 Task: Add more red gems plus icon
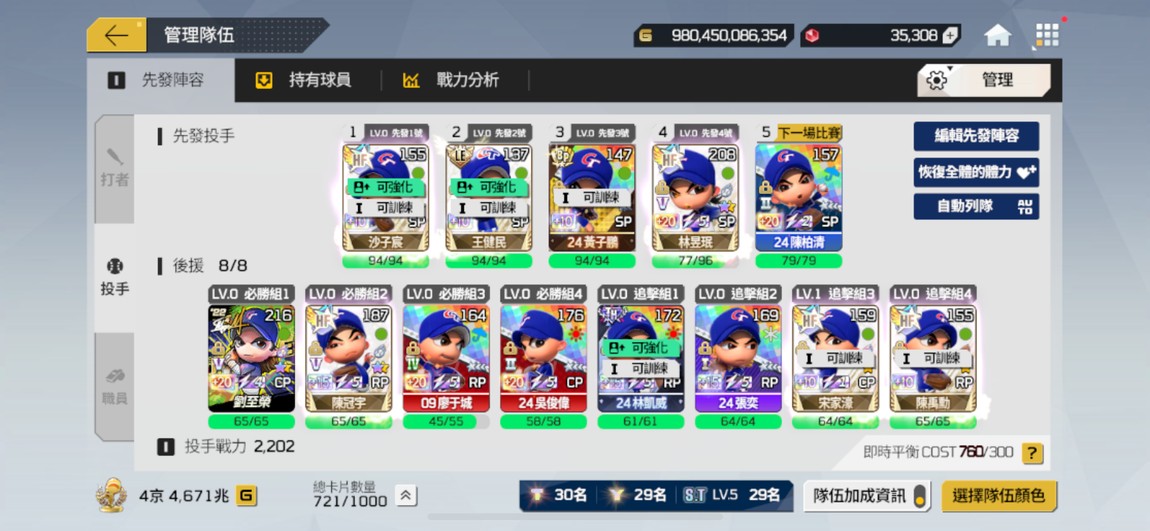[x=951, y=35]
